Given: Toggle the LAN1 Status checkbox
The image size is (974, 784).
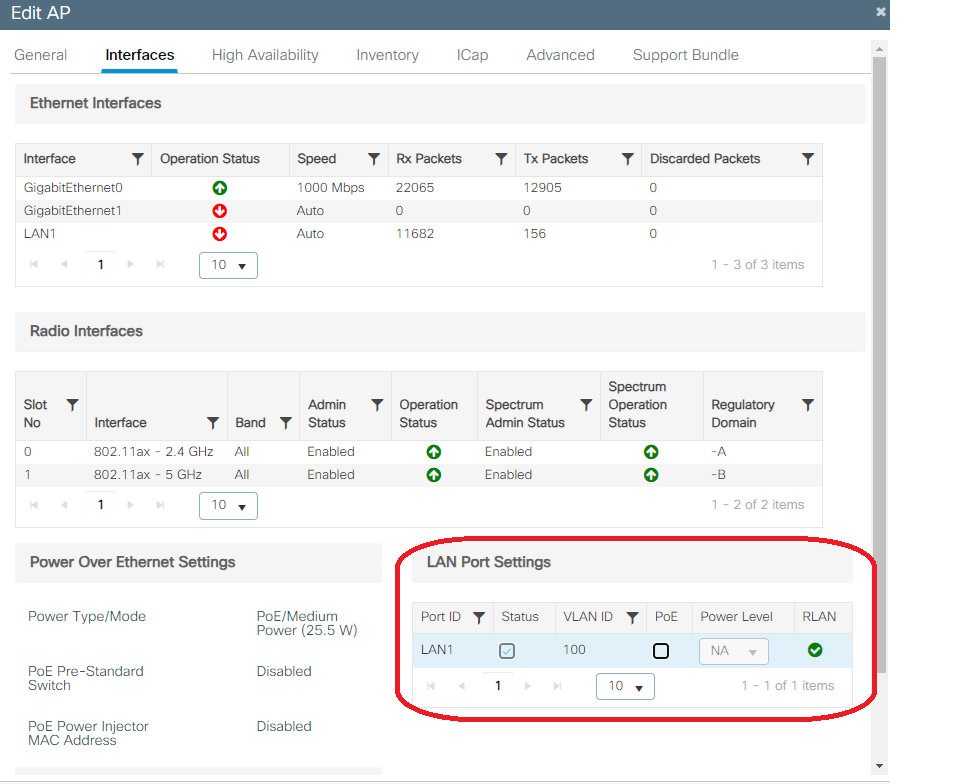Looking at the screenshot, I should click(x=507, y=651).
